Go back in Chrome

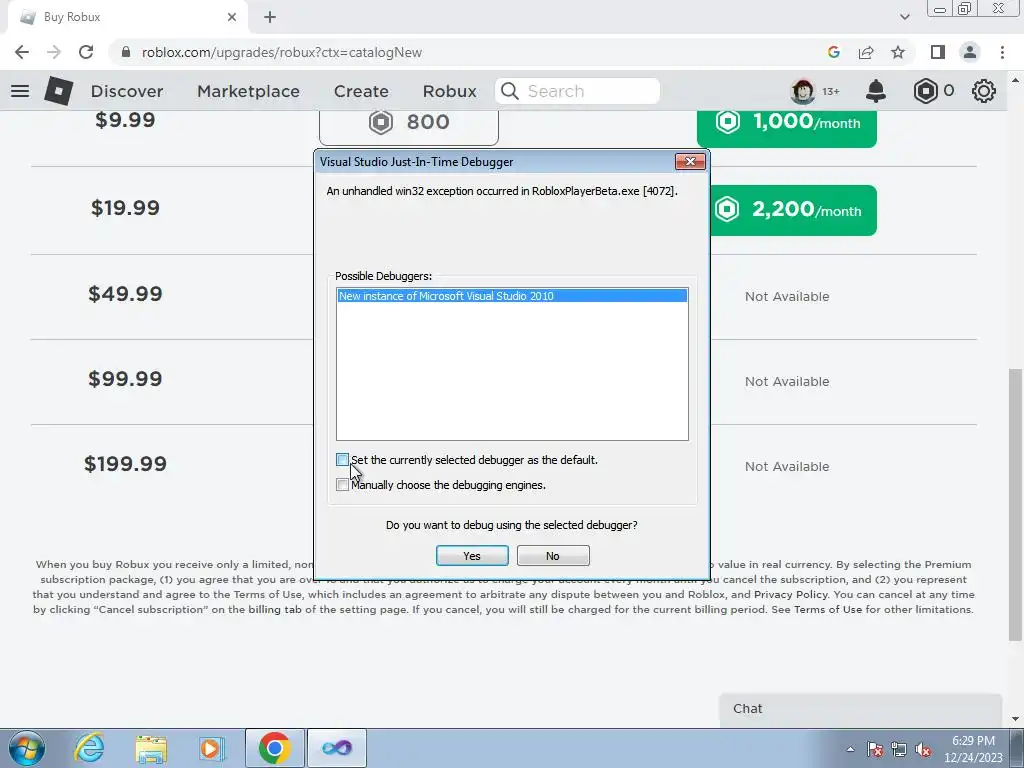click(x=22, y=52)
